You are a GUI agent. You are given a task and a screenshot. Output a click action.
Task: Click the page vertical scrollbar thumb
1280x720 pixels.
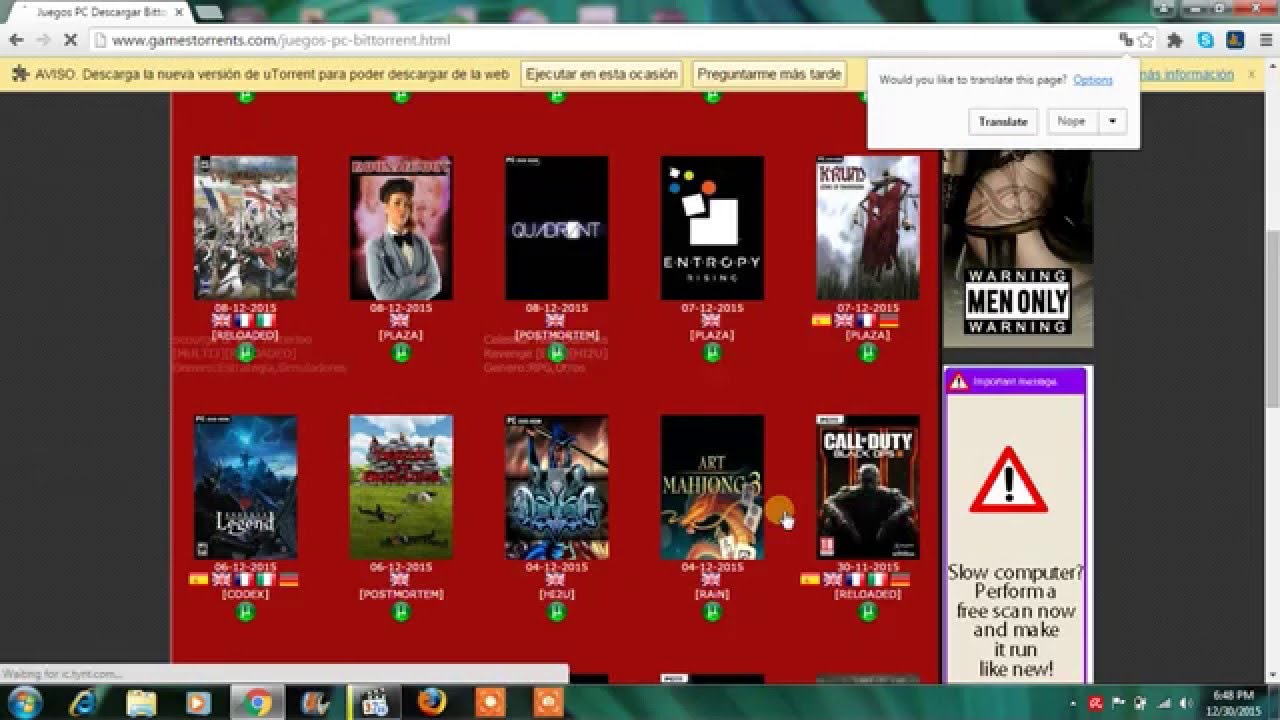[1272, 318]
